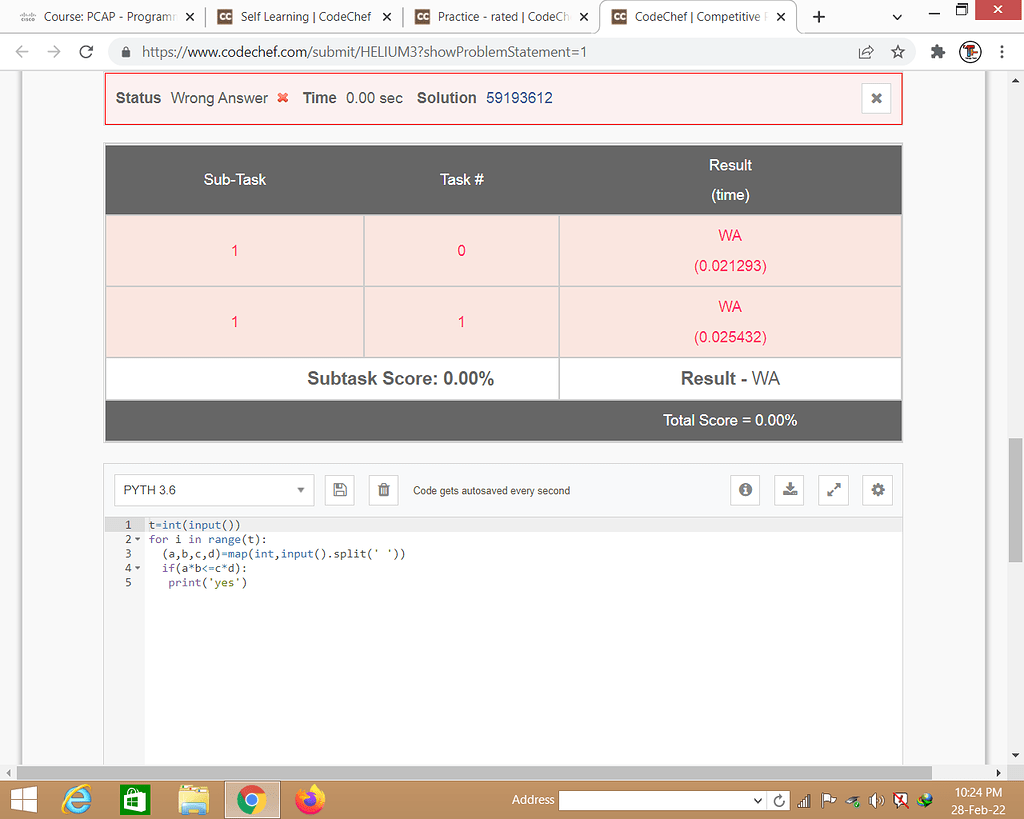The height and width of the screenshot is (819, 1024).
Task: Reload the page with the refresh button
Action: 86,52
